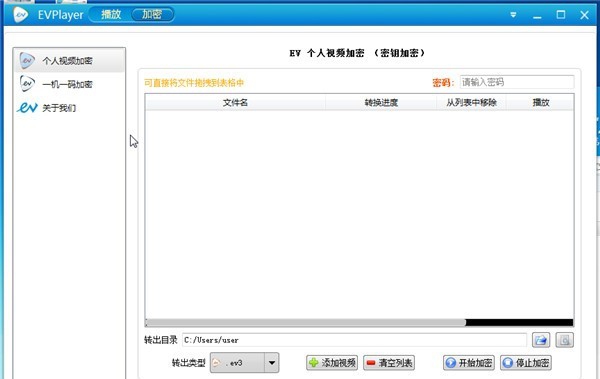
Task: Switch to the 加密 tab
Action: pyautogui.click(x=152, y=15)
